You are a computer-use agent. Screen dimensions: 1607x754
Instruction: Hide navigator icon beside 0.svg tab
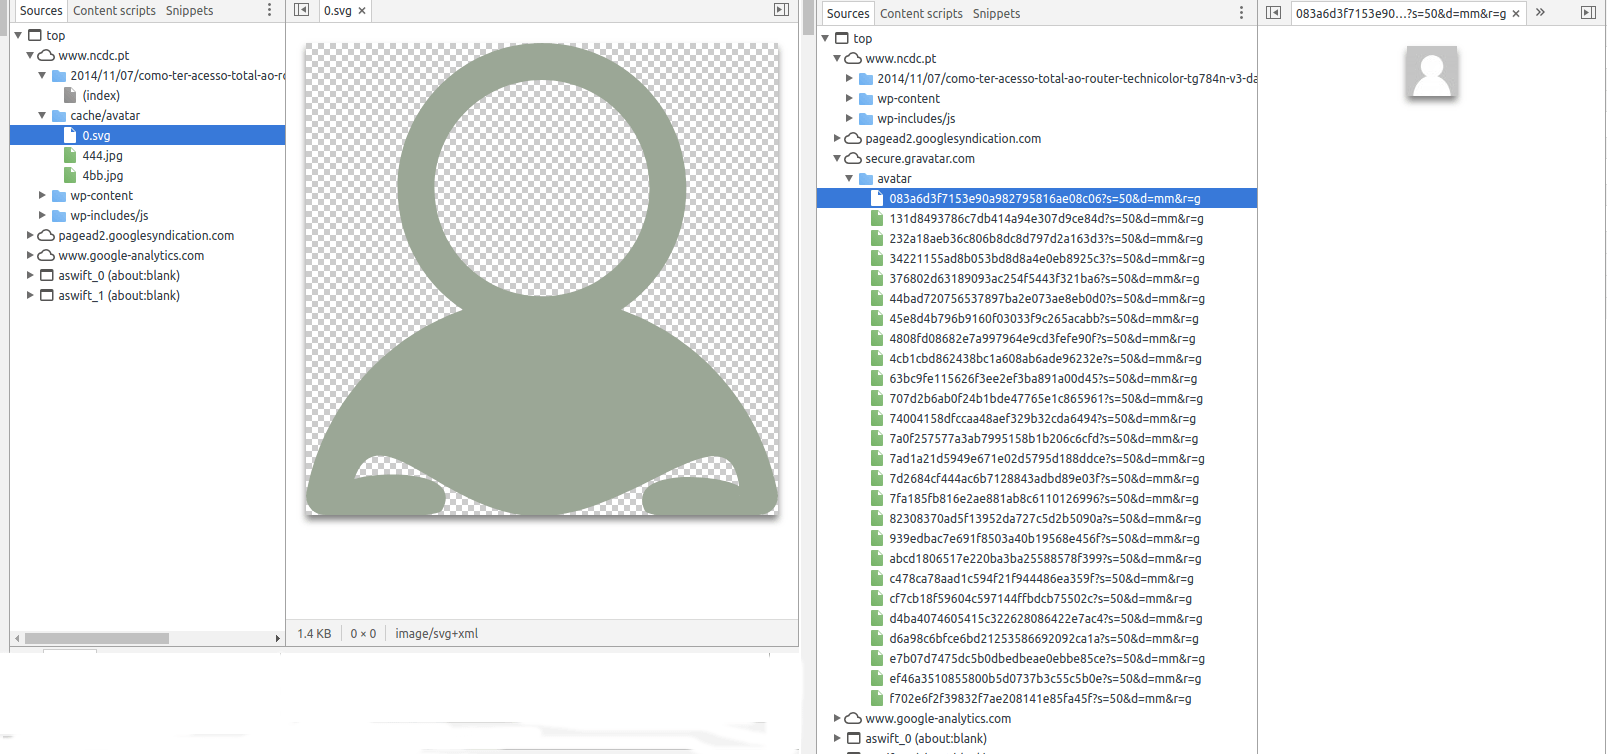coord(302,10)
